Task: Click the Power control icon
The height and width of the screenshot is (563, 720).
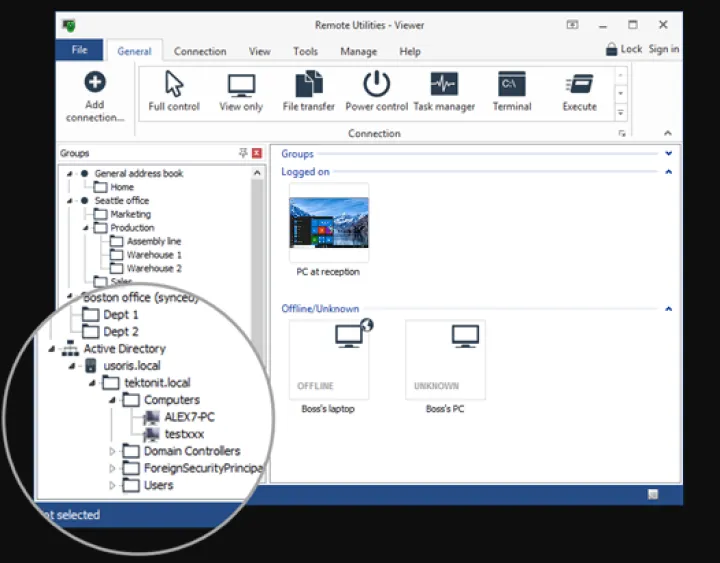Action: click(377, 85)
